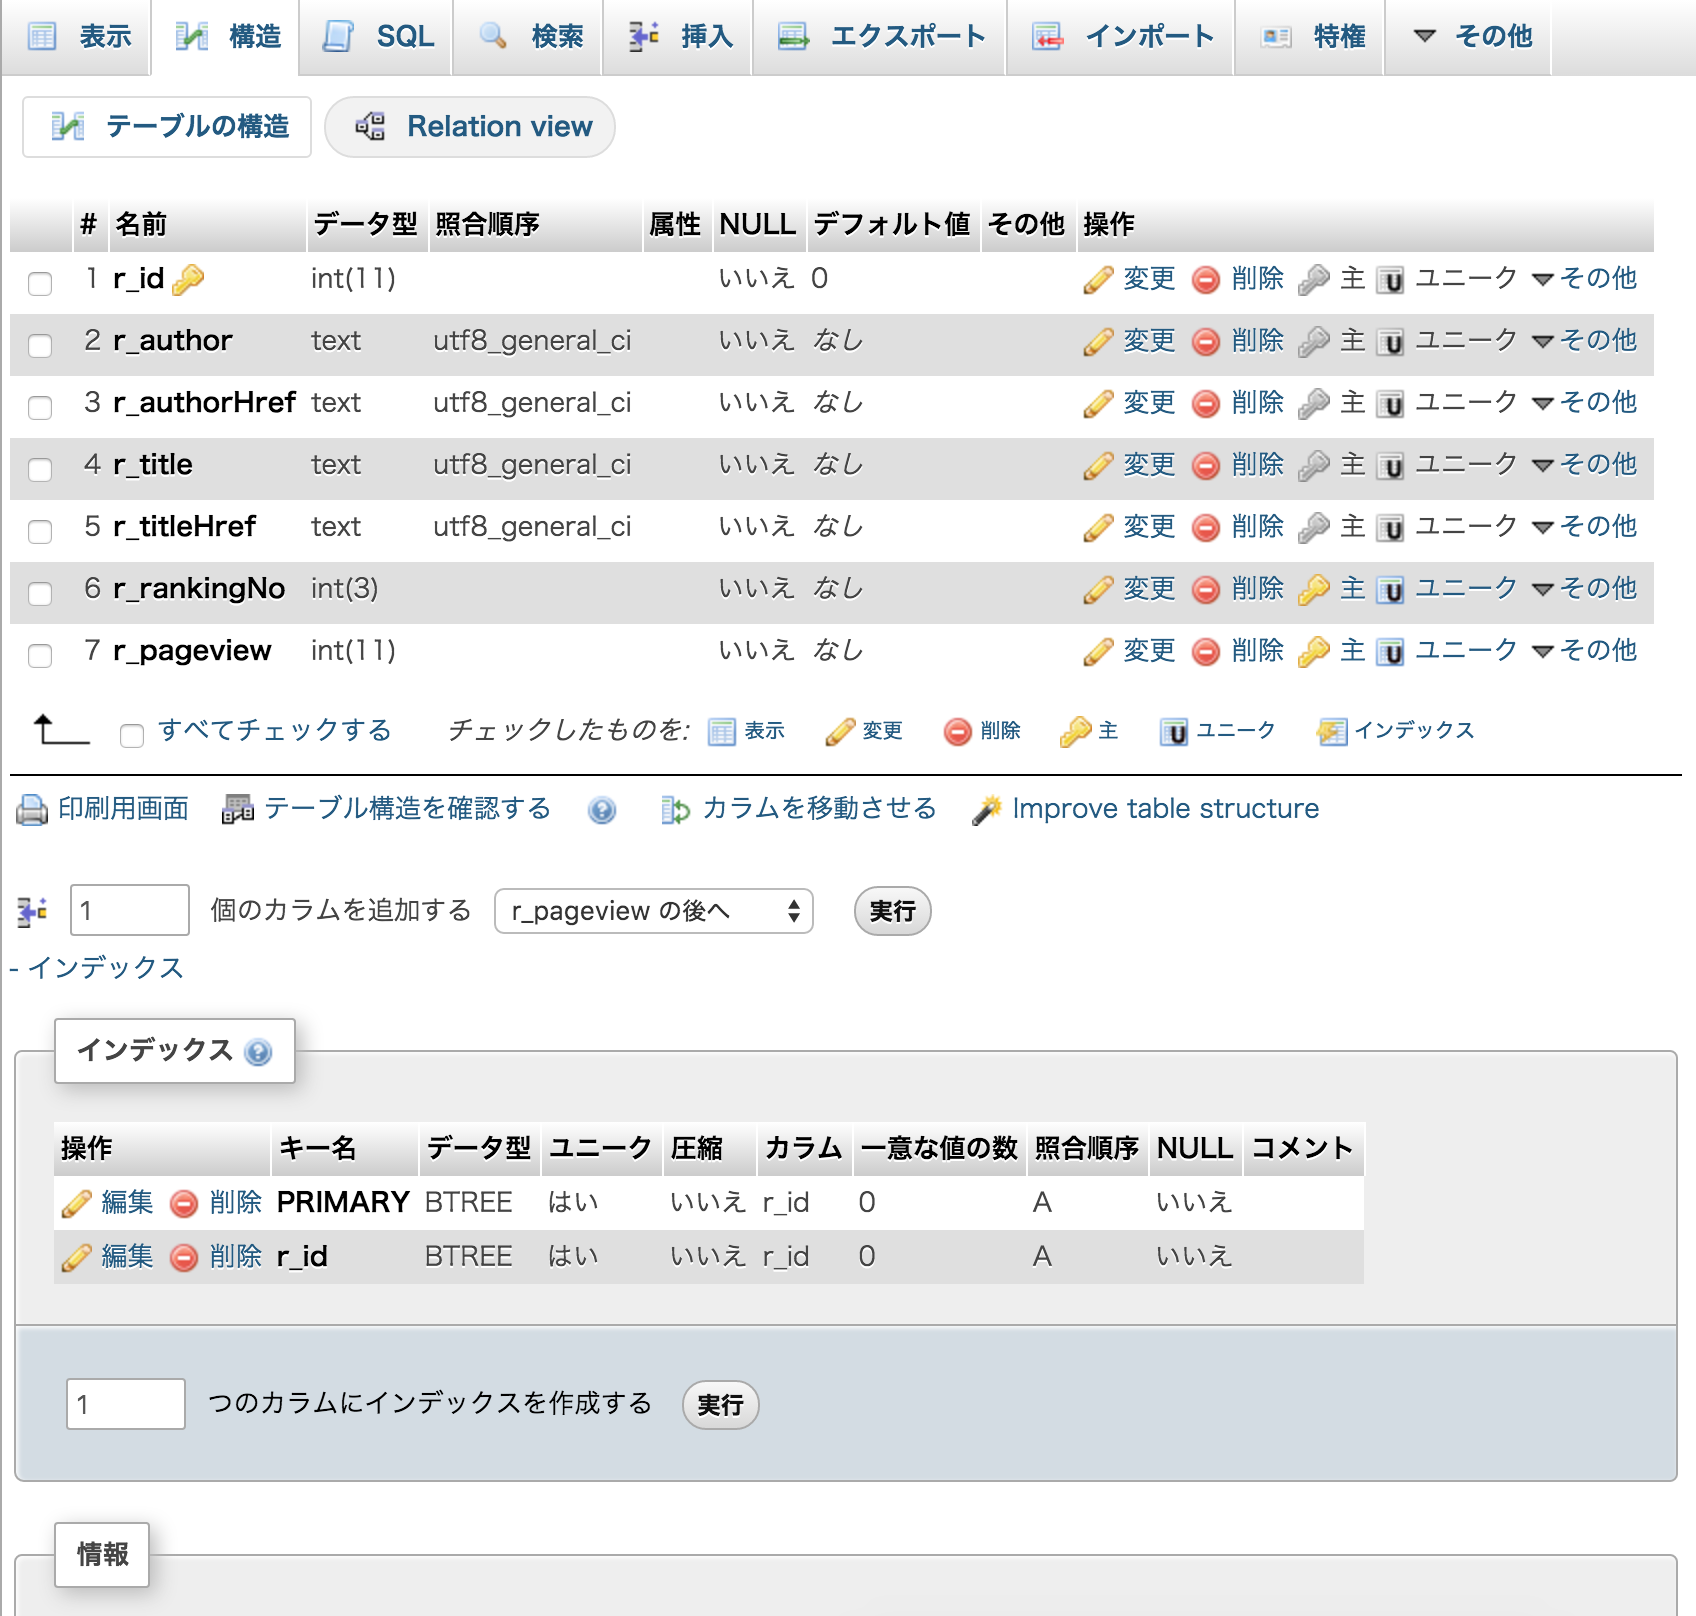This screenshot has height=1616, width=1696.
Task: Click the primary key icon in checked-items actions
Action: [1075, 732]
